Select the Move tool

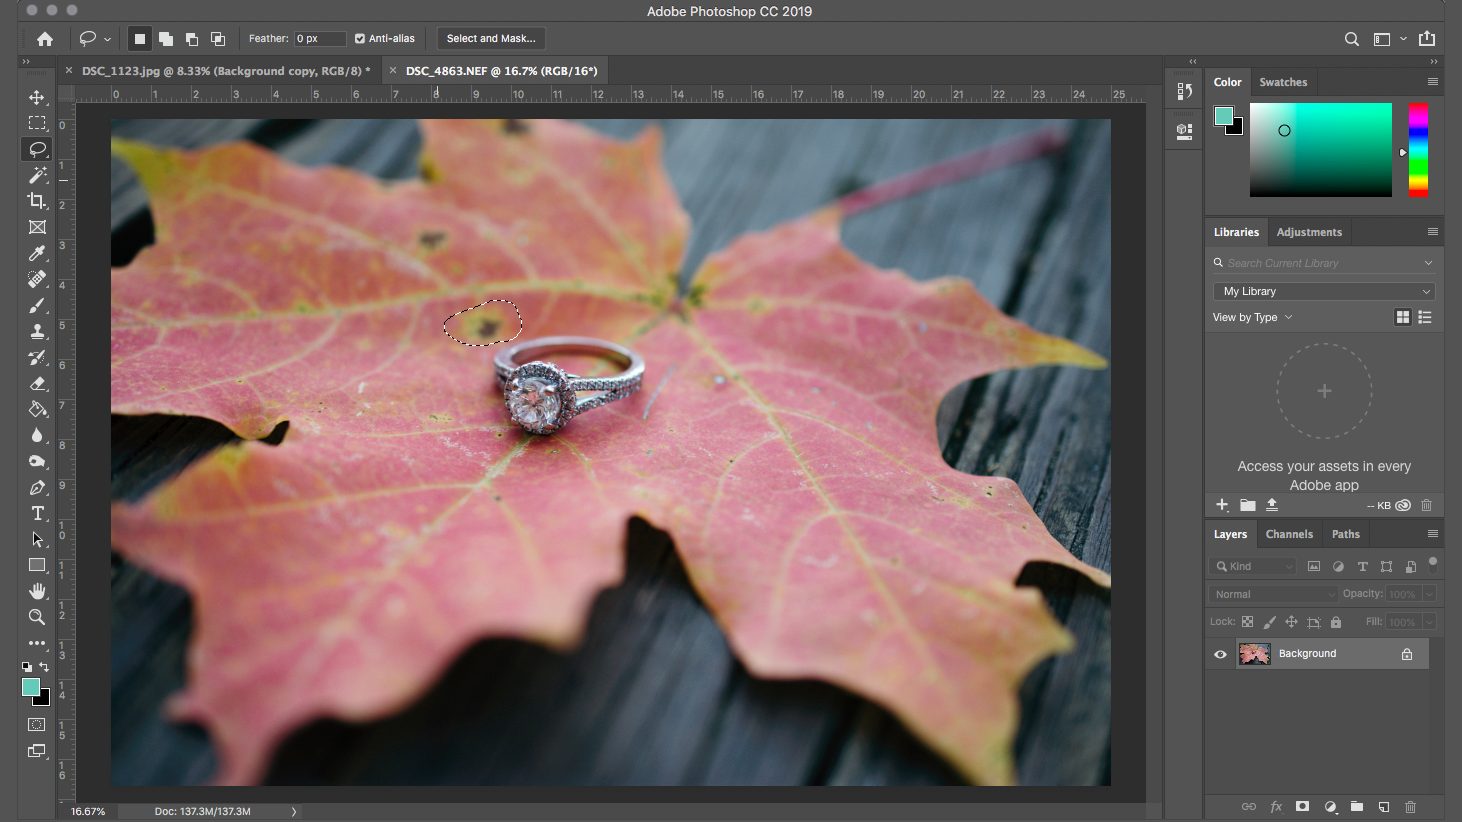pos(37,97)
